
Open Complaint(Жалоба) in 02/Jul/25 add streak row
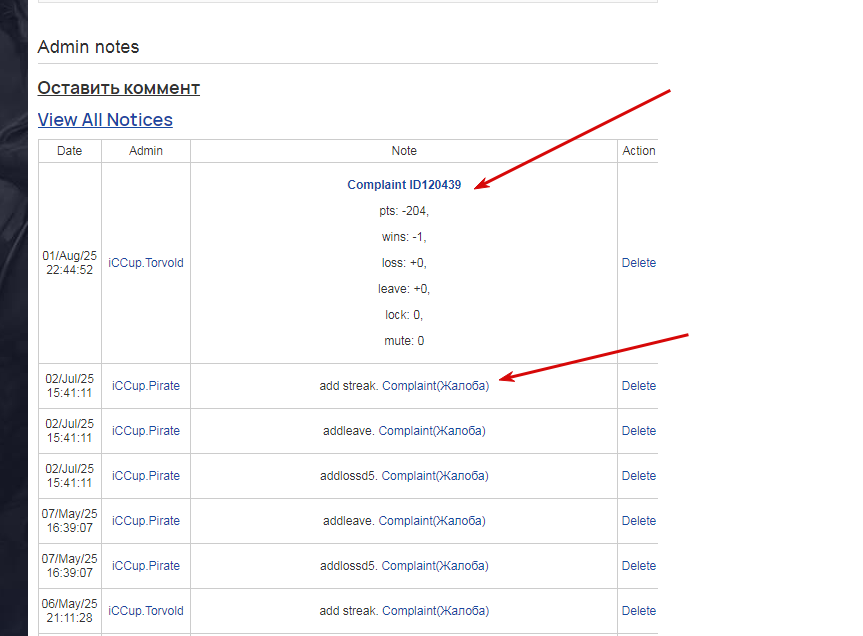pyautogui.click(x=435, y=386)
